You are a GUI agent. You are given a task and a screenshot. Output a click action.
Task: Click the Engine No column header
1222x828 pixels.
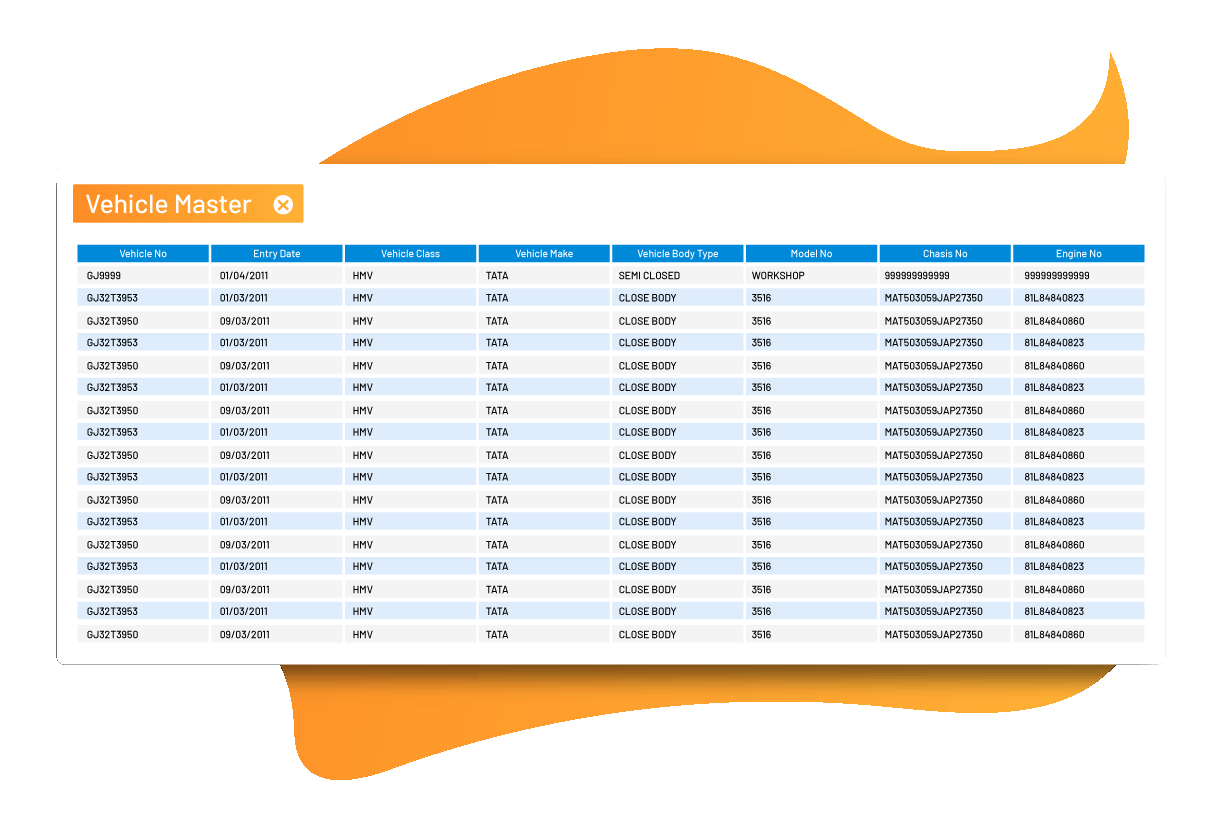[1078, 254]
